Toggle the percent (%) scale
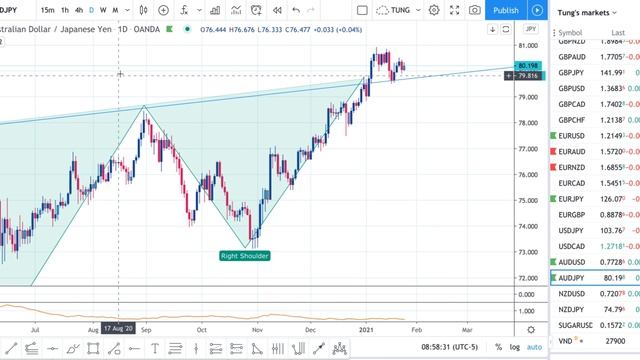The width and height of the screenshot is (640, 360). 498,347
